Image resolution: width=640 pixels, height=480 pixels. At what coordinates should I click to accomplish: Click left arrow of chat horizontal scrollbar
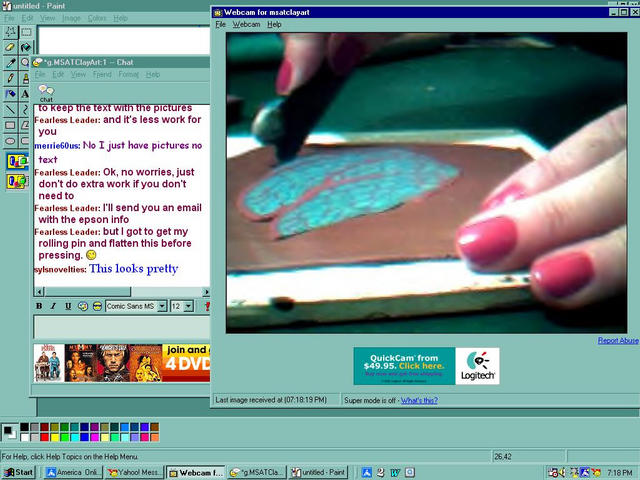[40, 292]
